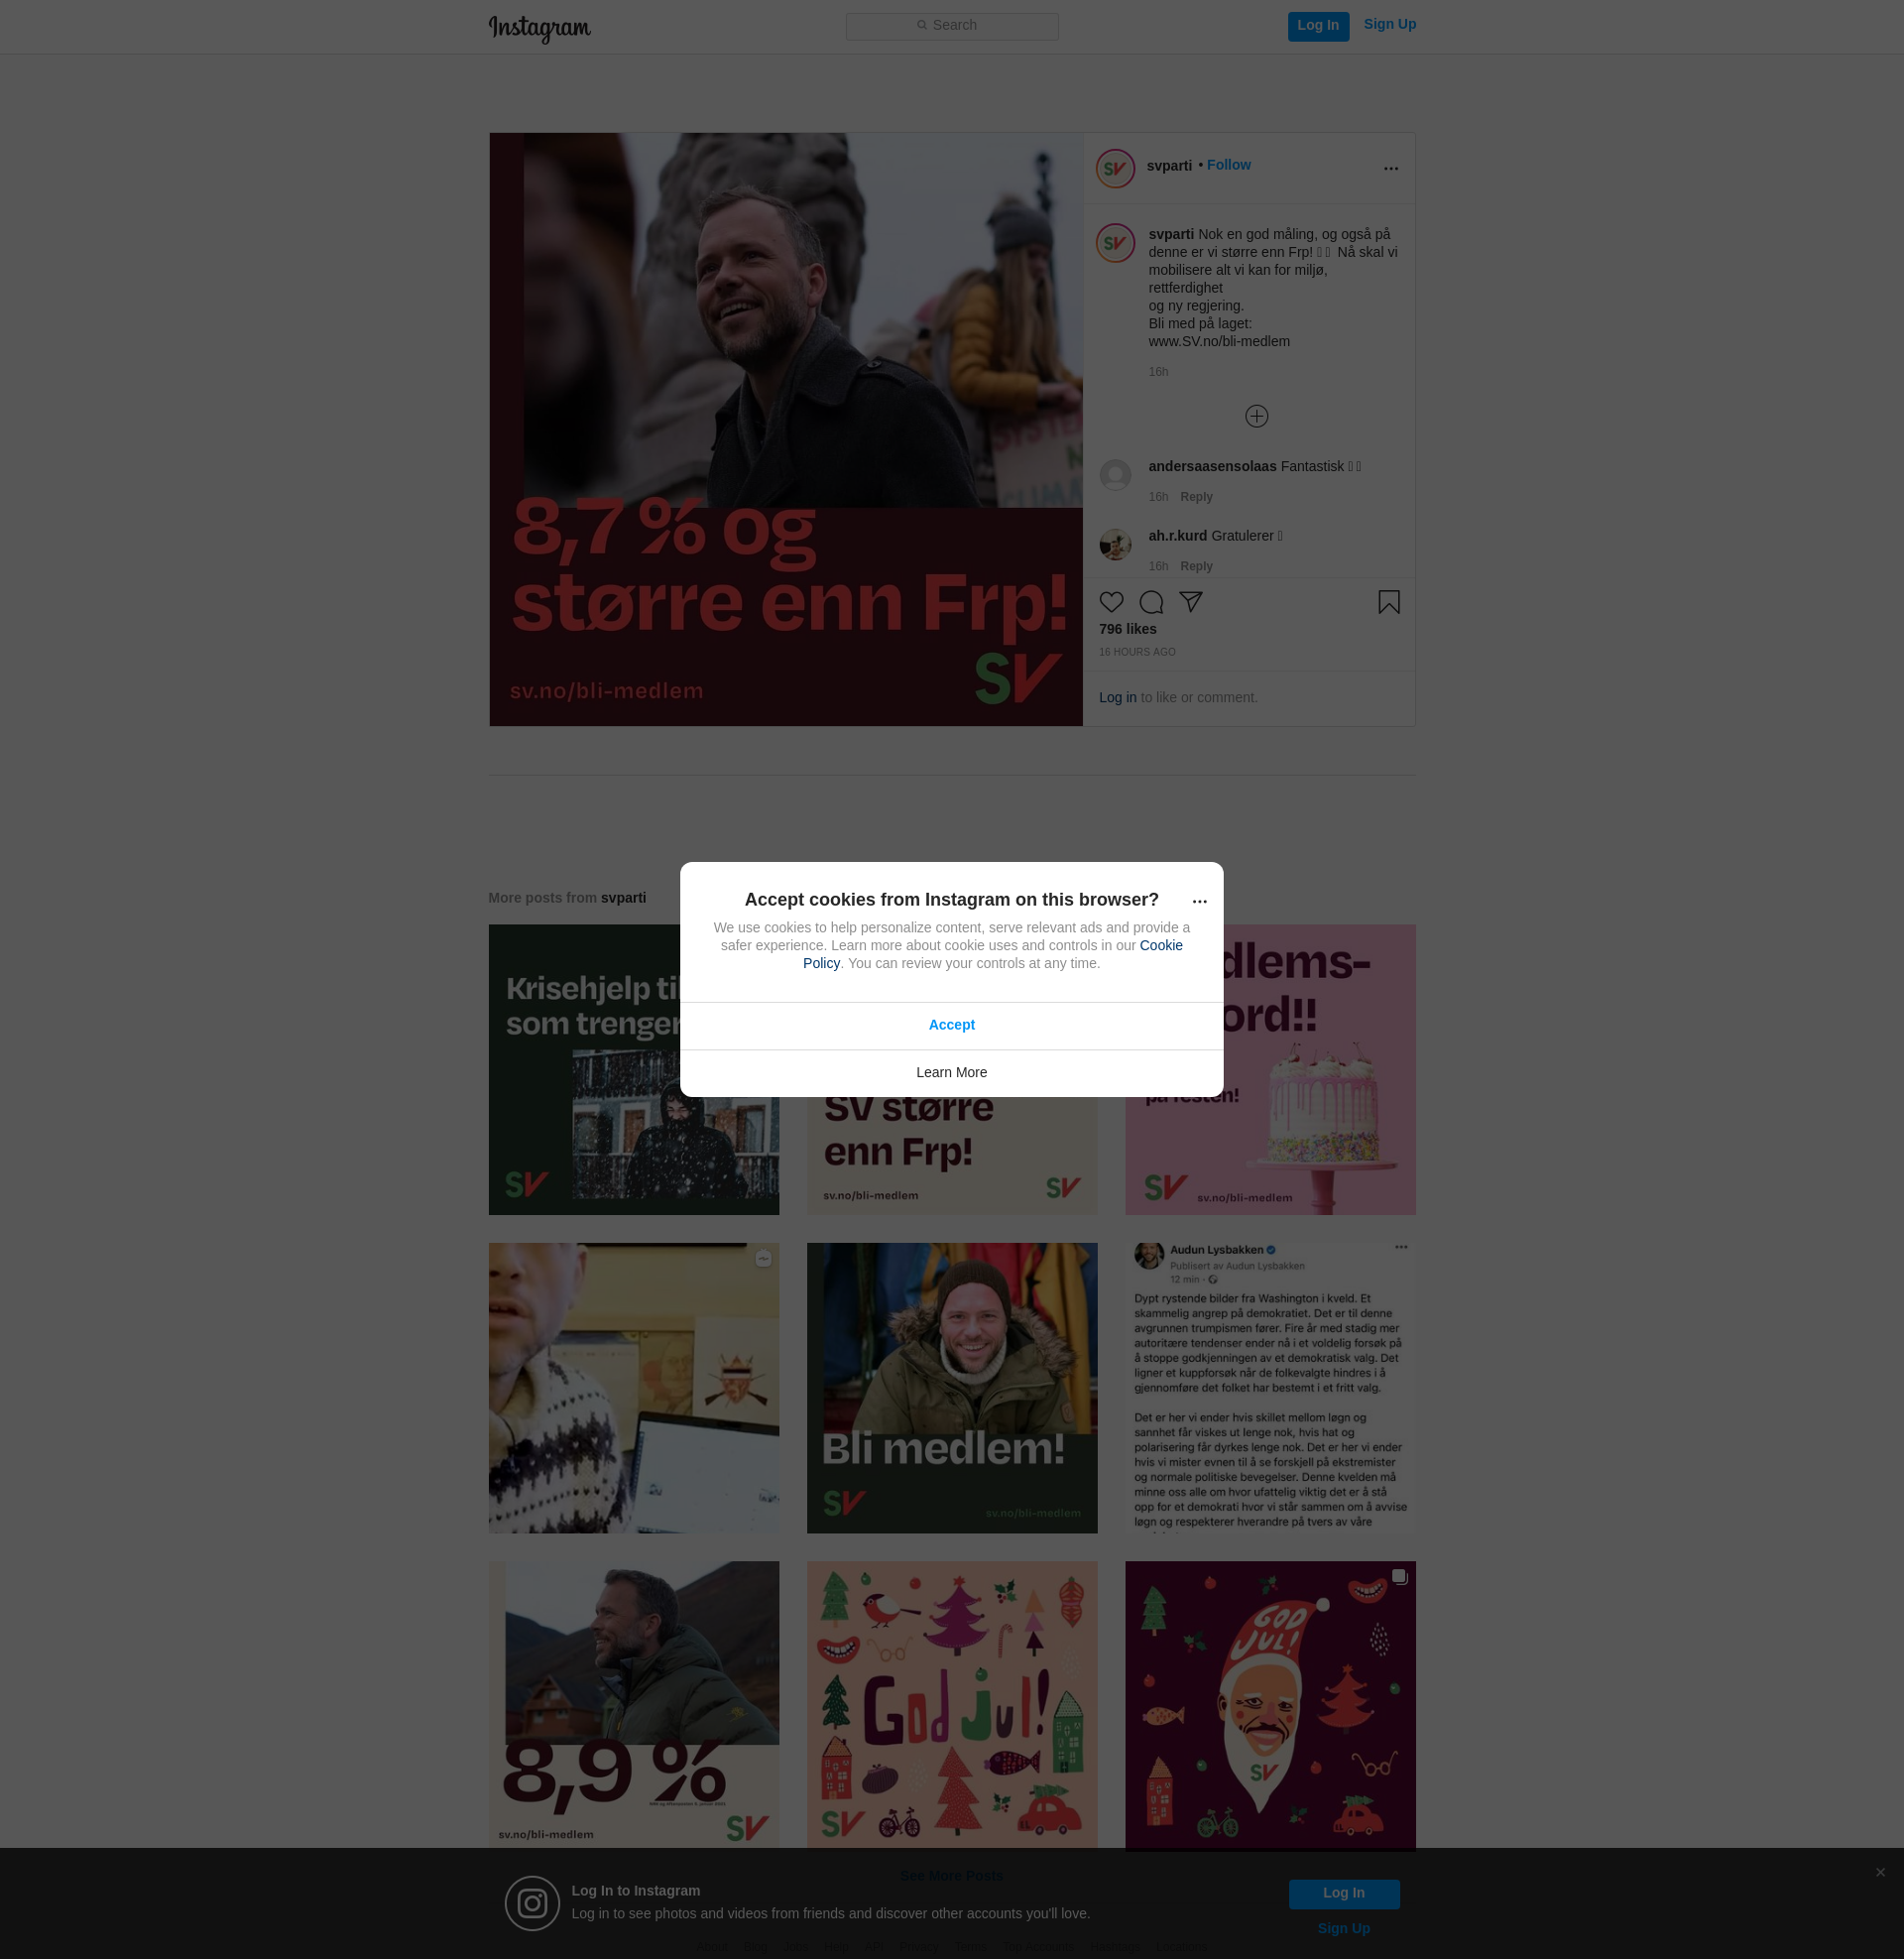Click the 796 likes count
Image resolution: width=1904 pixels, height=1959 pixels.
pos(1128,629)
